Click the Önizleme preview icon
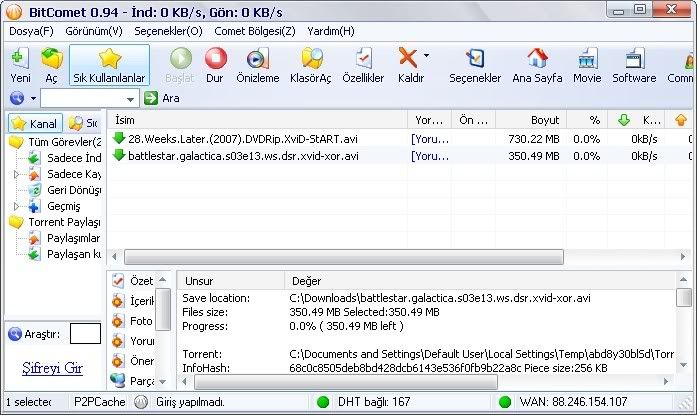The image size is (697, 415). point(257,59)
